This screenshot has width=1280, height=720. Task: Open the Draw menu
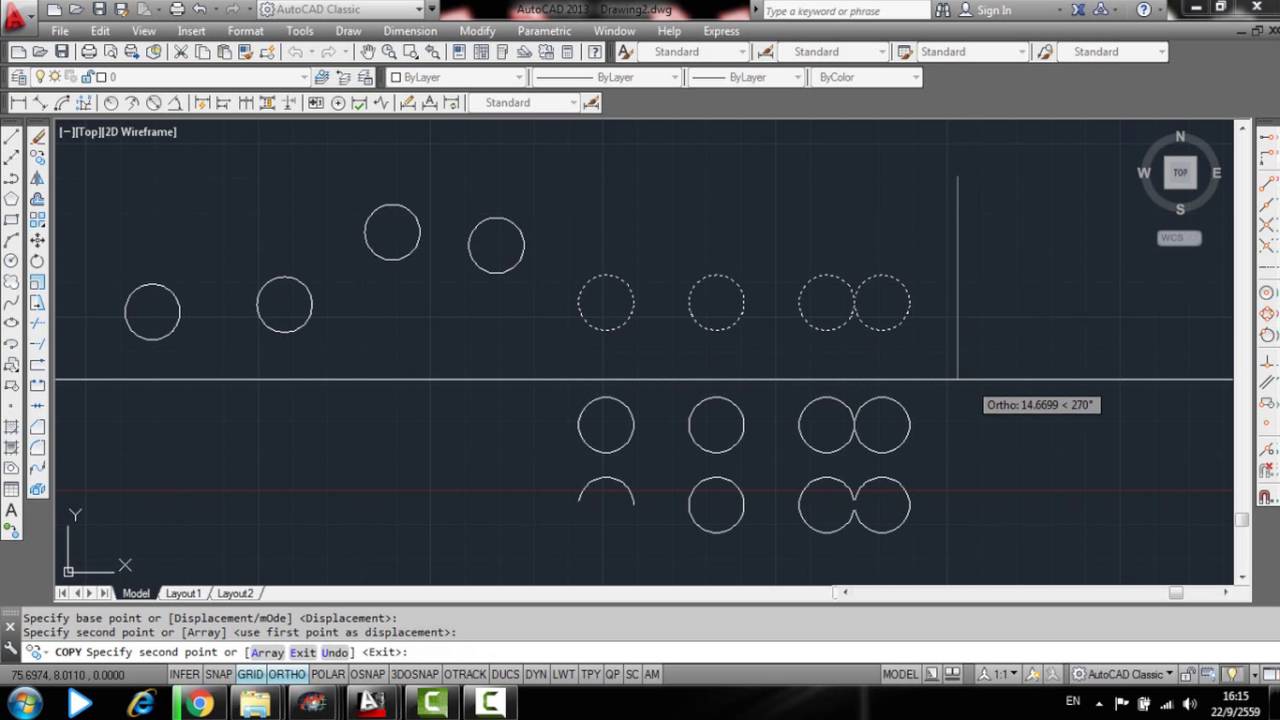click(x=348, y=31)
